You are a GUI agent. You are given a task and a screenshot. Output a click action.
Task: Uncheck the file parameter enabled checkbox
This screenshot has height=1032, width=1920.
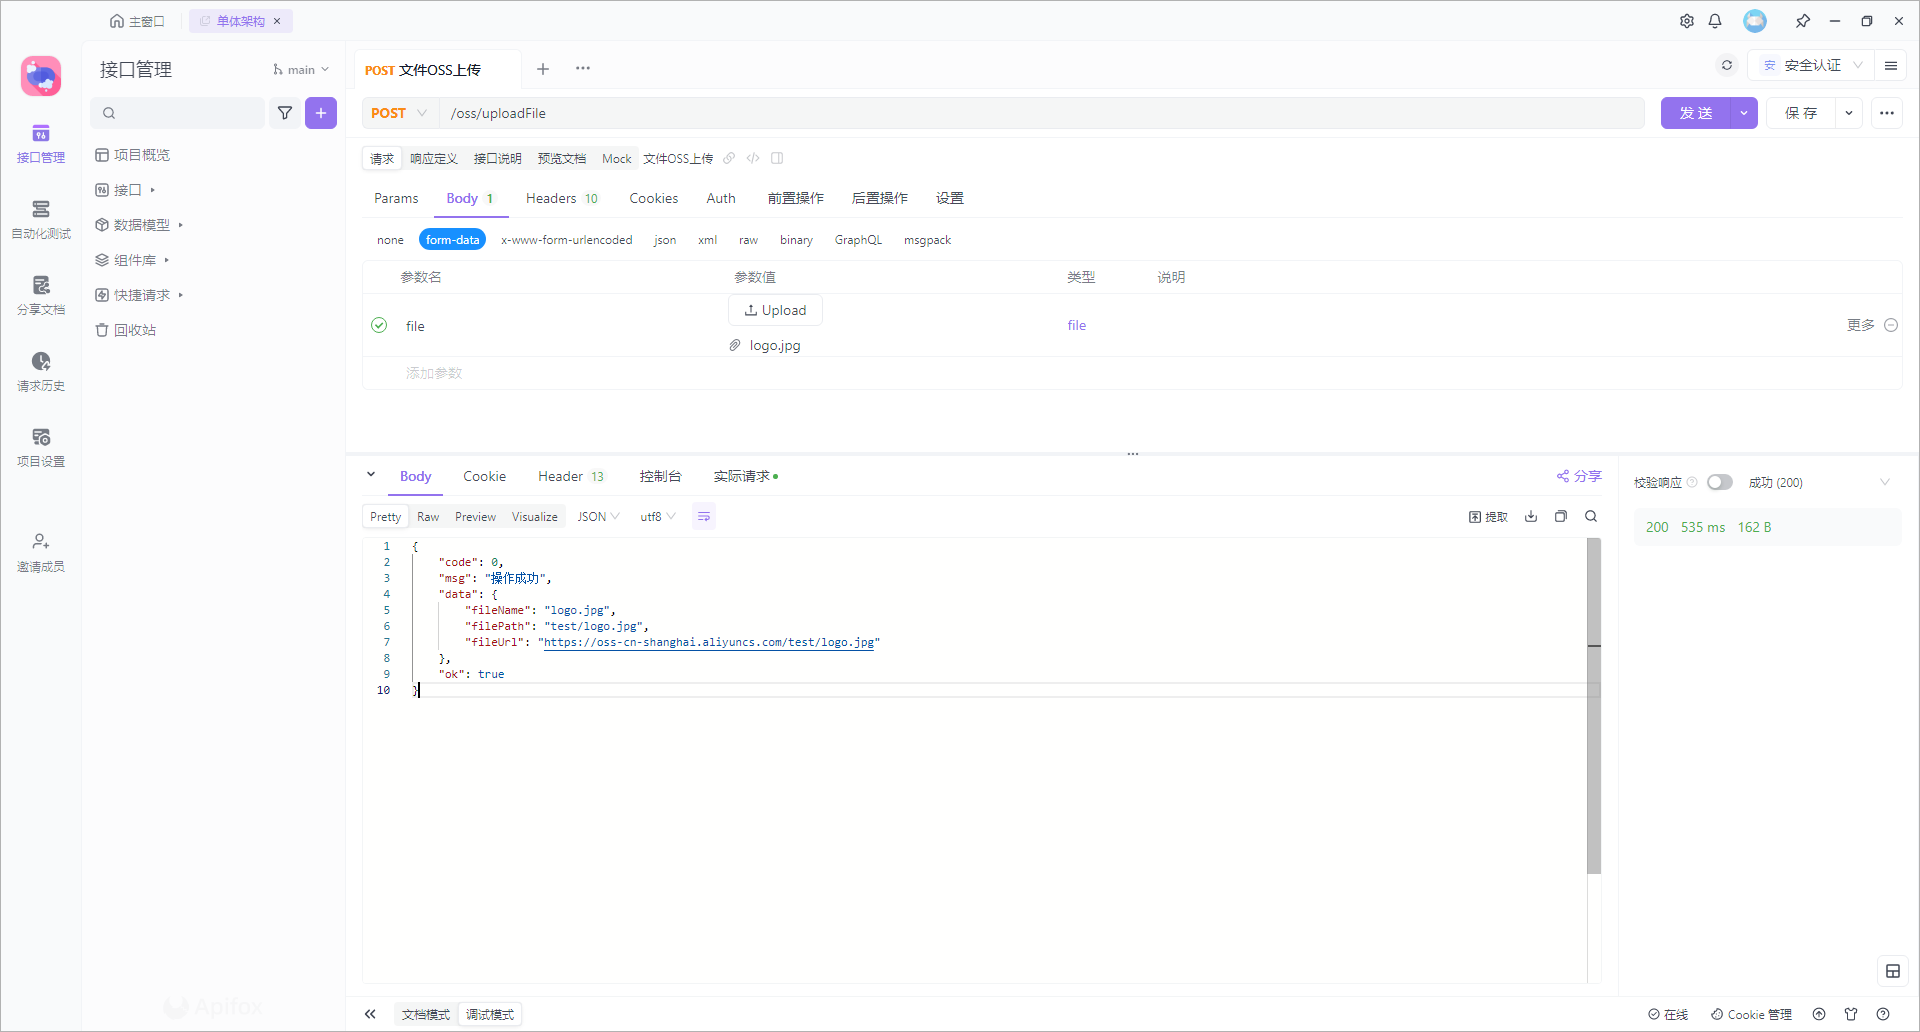coord(379,325)
